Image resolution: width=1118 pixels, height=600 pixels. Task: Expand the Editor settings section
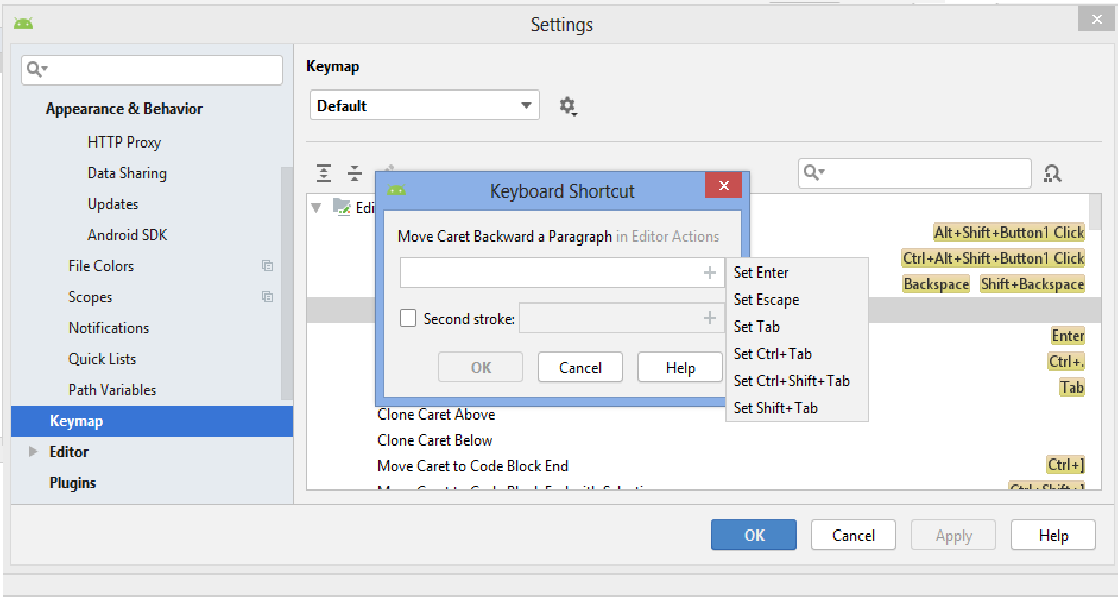pyautogui.click(x=34, y=452)
